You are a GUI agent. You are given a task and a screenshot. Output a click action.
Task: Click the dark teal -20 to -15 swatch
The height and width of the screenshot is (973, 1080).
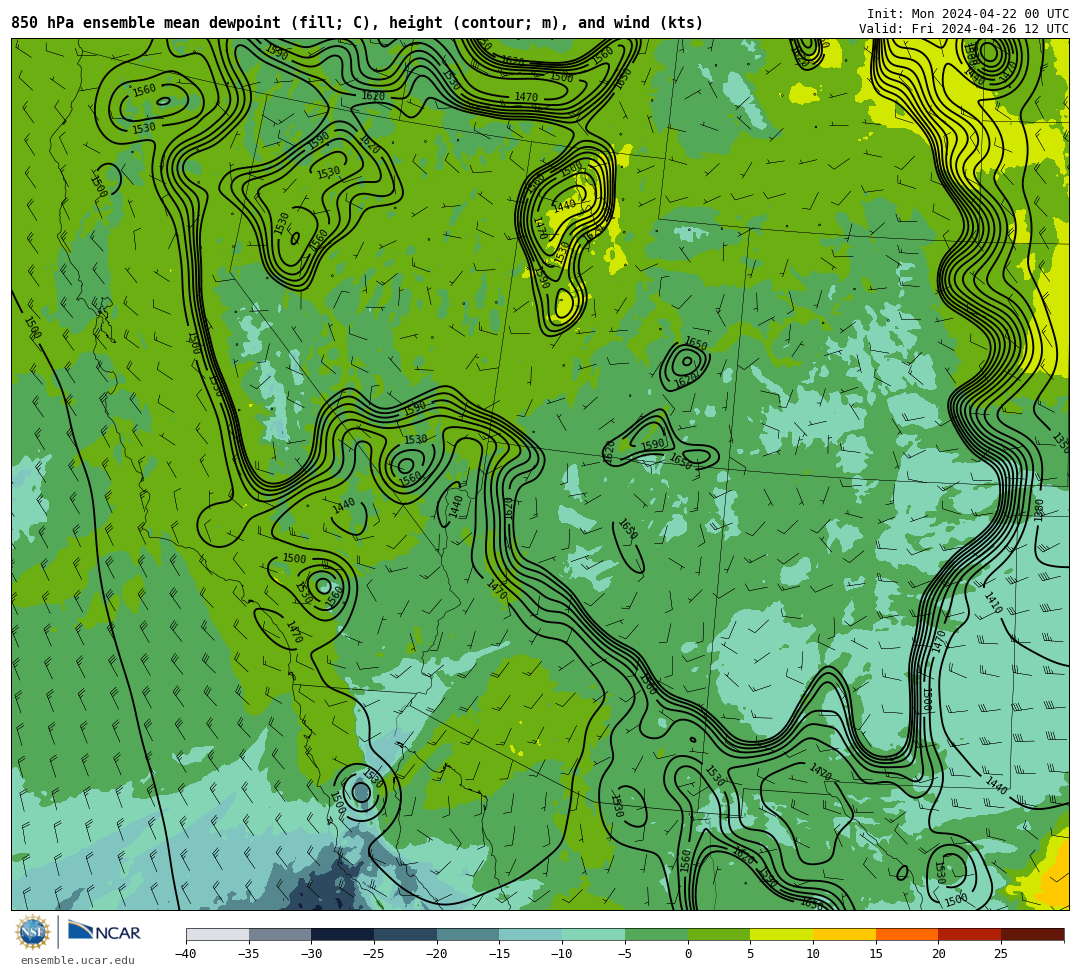coord(468,934)
